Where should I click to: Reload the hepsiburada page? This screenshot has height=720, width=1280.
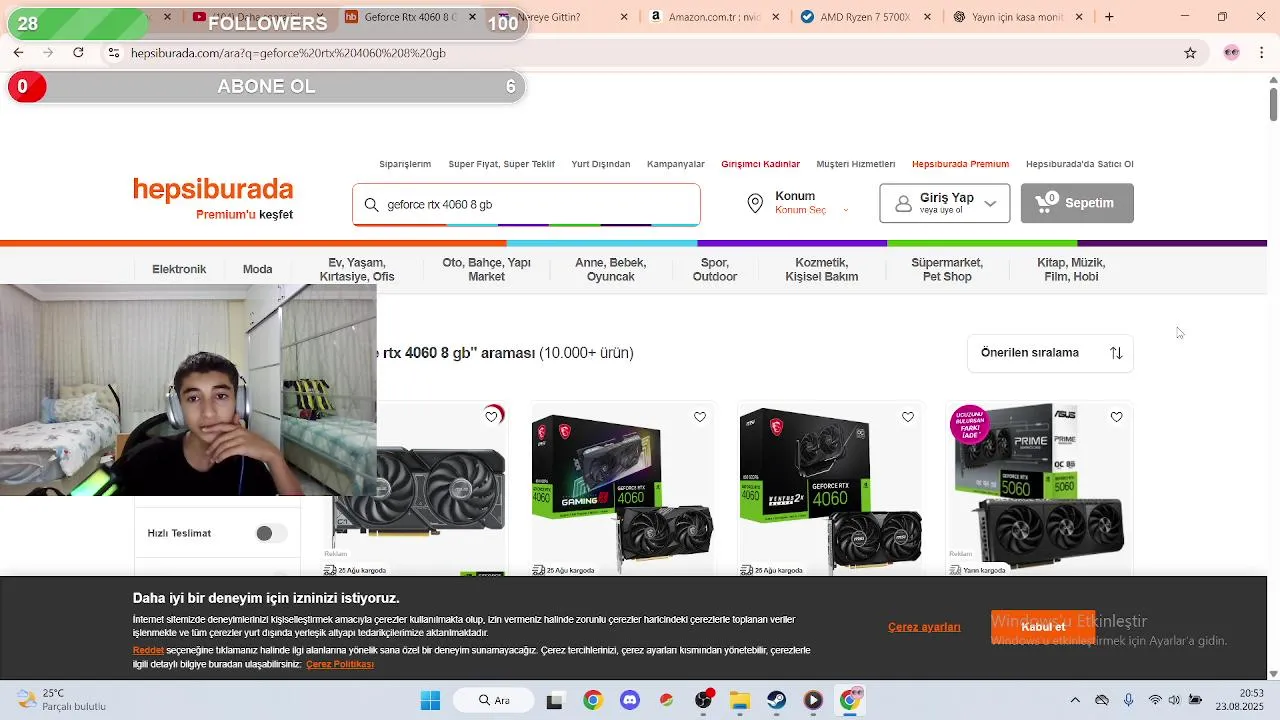78,53
